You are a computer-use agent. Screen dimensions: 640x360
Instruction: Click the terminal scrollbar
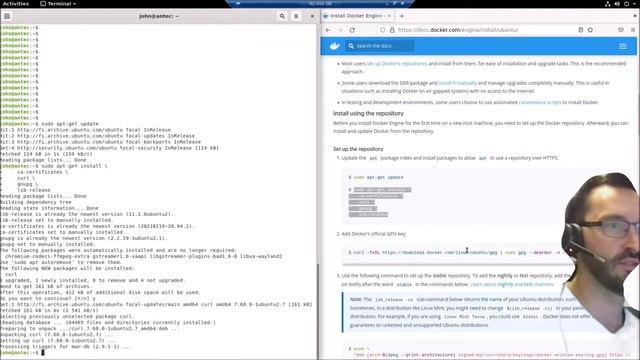tap(318, 310)
